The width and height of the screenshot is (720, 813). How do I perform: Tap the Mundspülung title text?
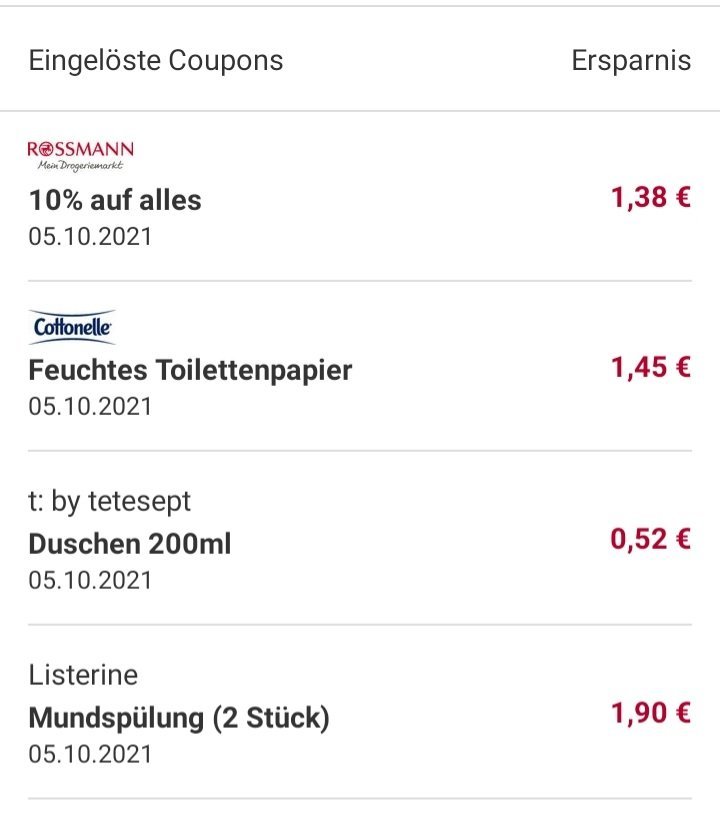tap(116, 719)
